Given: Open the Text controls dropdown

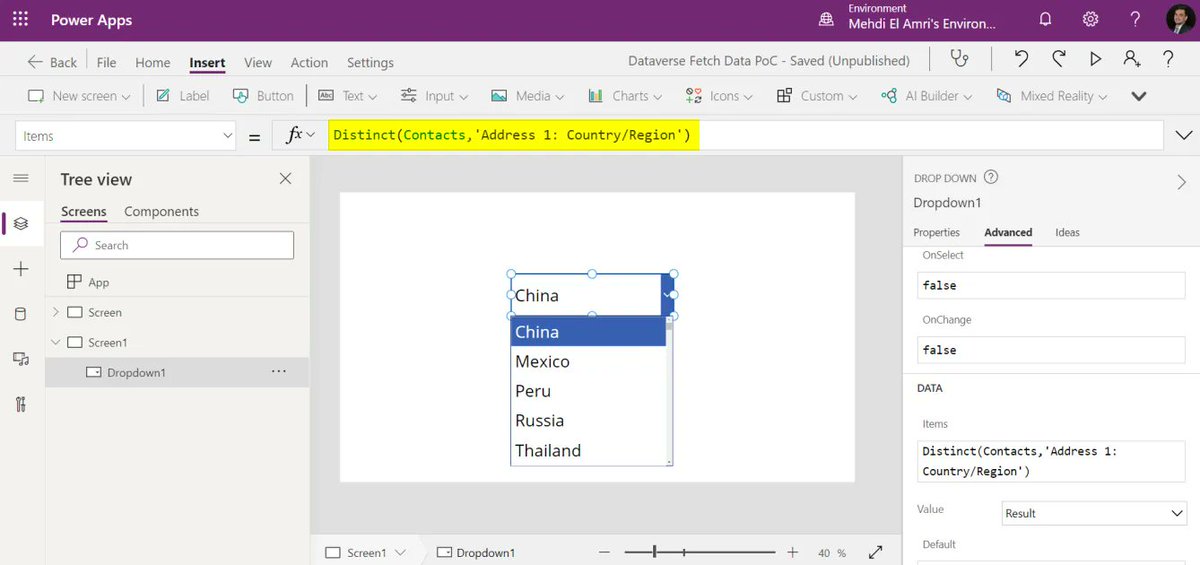Looking at the screenshot, I should pos(347,96).
